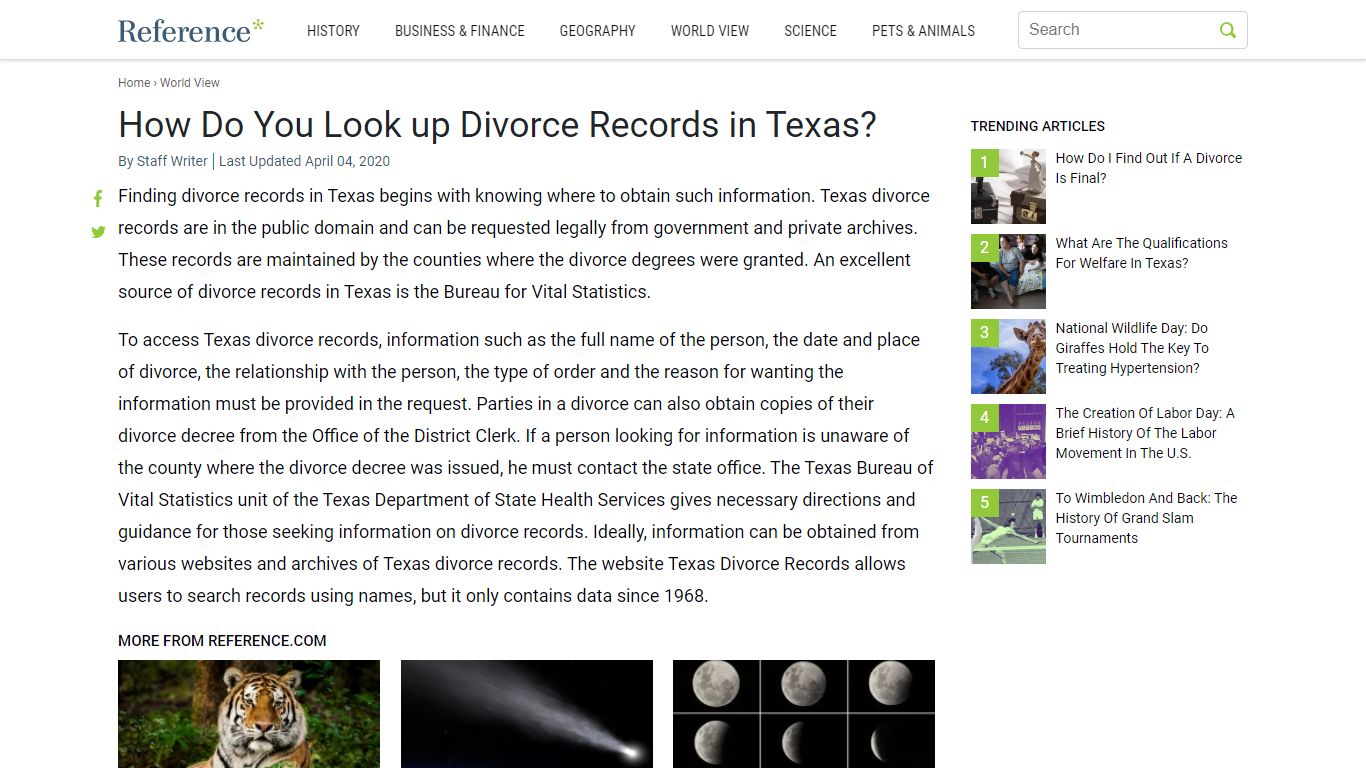The height and width of the screenshot is (768, 1366).
Task: Open the Geography menu
Action: [x=598, y=31]
